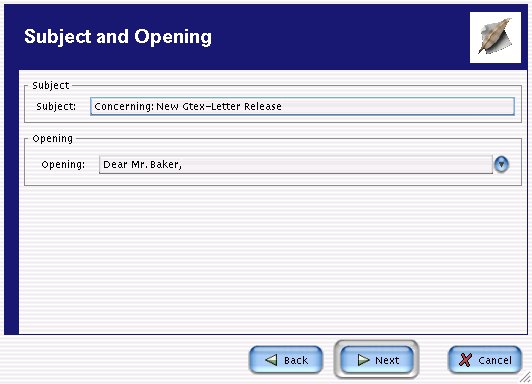Click the red X icon on Cancel
This screenshot has width=532, height=384.
pyautogui.click(x=465, y=360)
